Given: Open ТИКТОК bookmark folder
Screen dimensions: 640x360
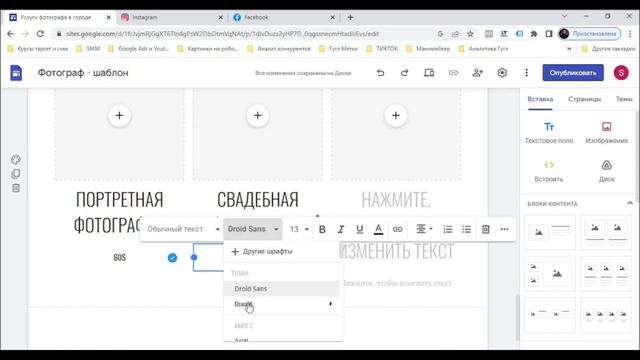Looking at the screenshot, I should click(382, 49).
